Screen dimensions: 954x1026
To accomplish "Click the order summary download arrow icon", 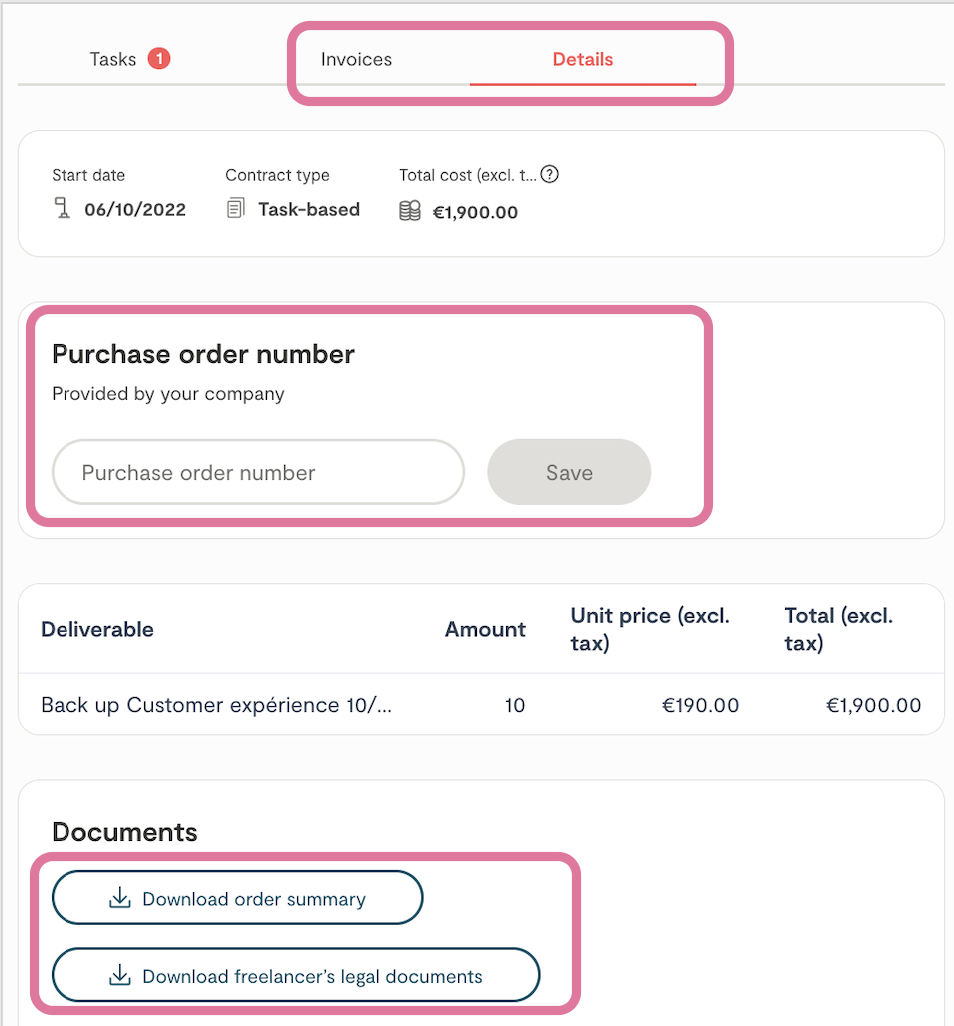I will point(120,898).
